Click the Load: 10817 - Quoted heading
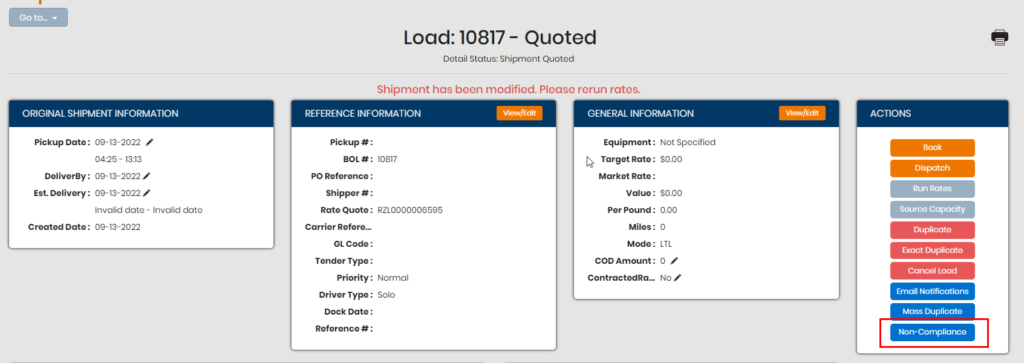Screen dimensions: 1024x363 [x=500, y=37]
